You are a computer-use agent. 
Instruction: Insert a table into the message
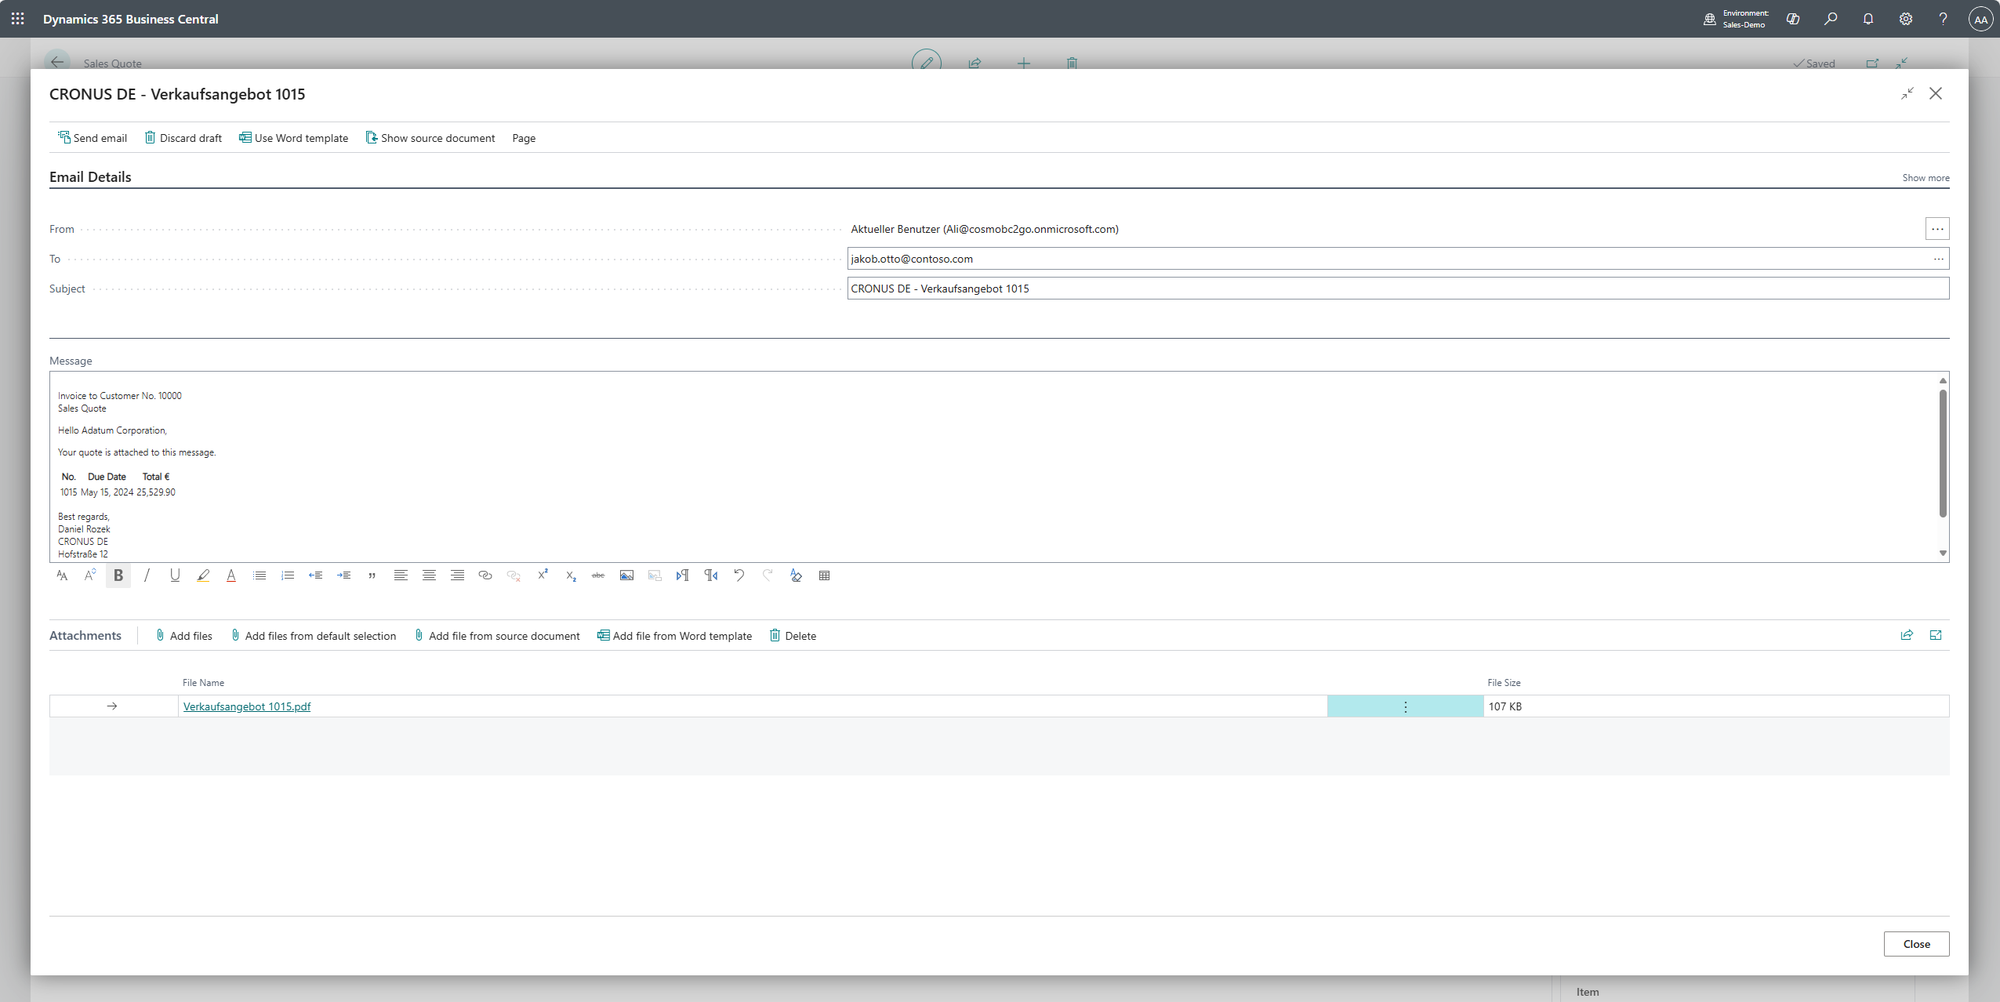click(824, 576)
